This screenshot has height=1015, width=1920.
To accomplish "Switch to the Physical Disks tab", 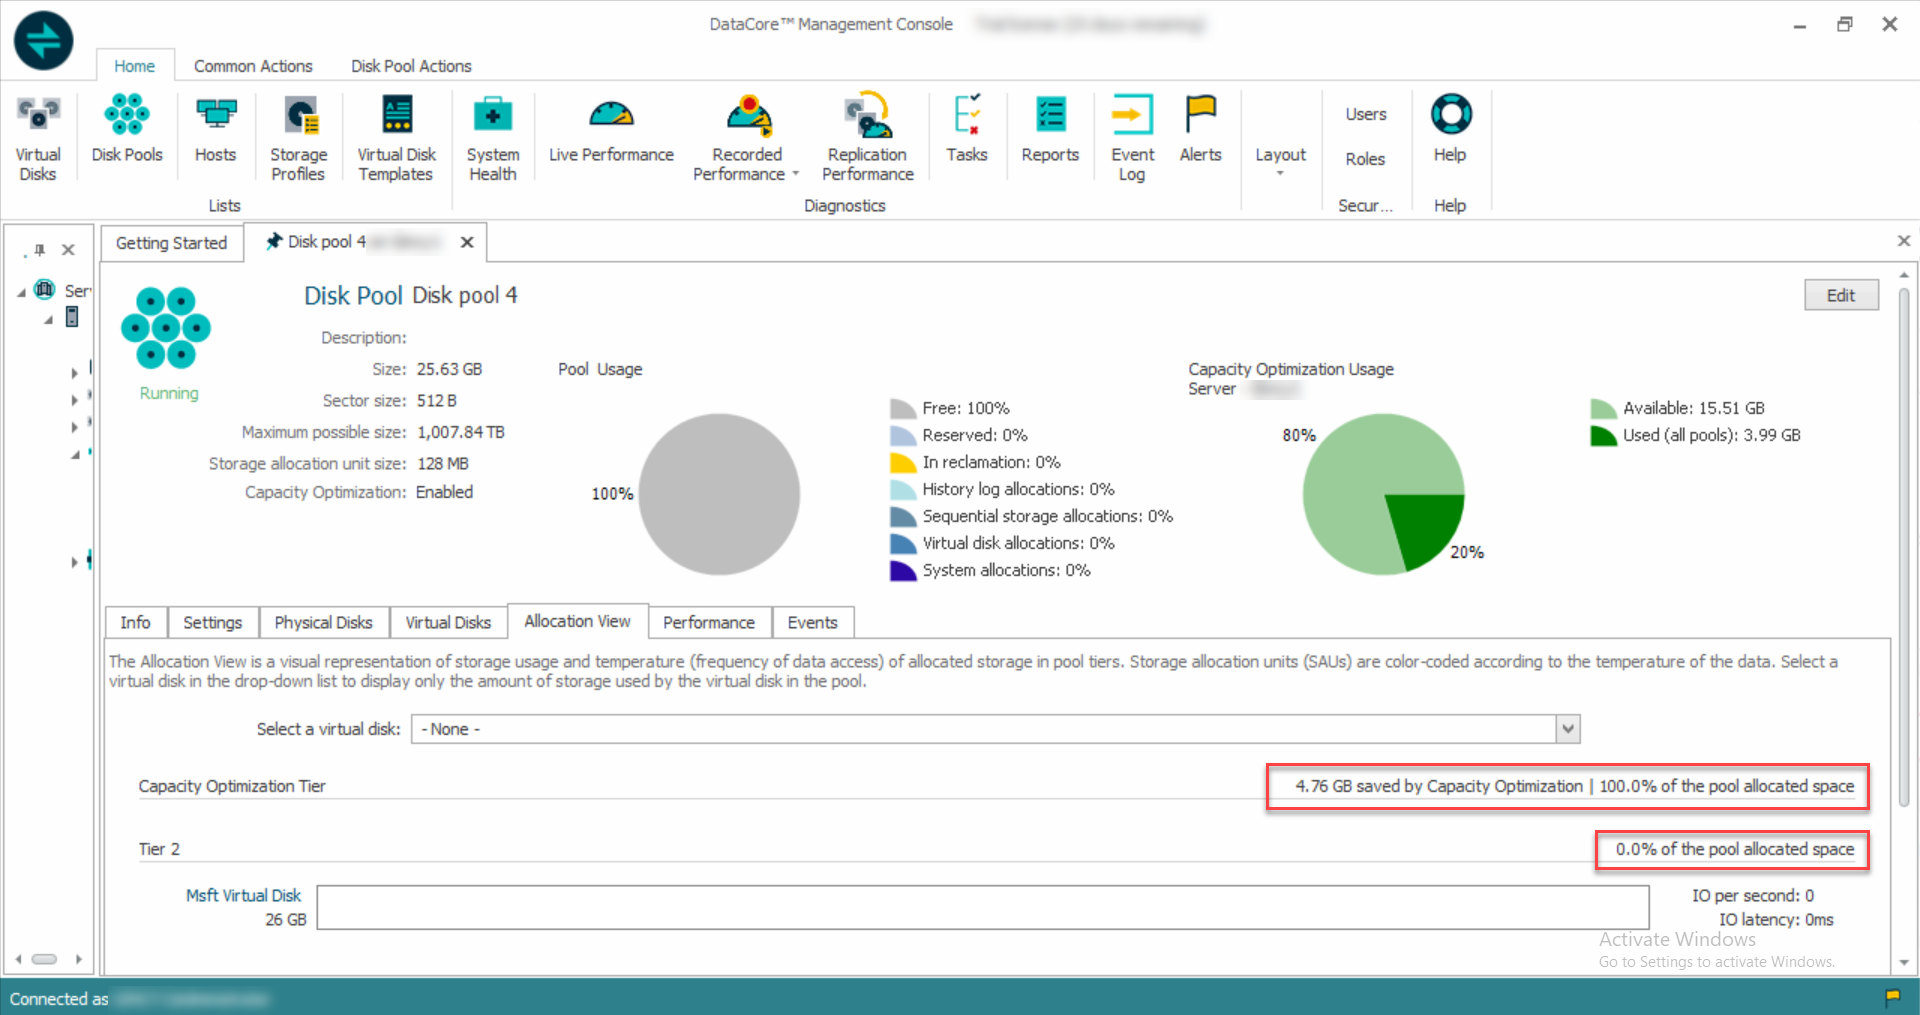I will [323, 622].
